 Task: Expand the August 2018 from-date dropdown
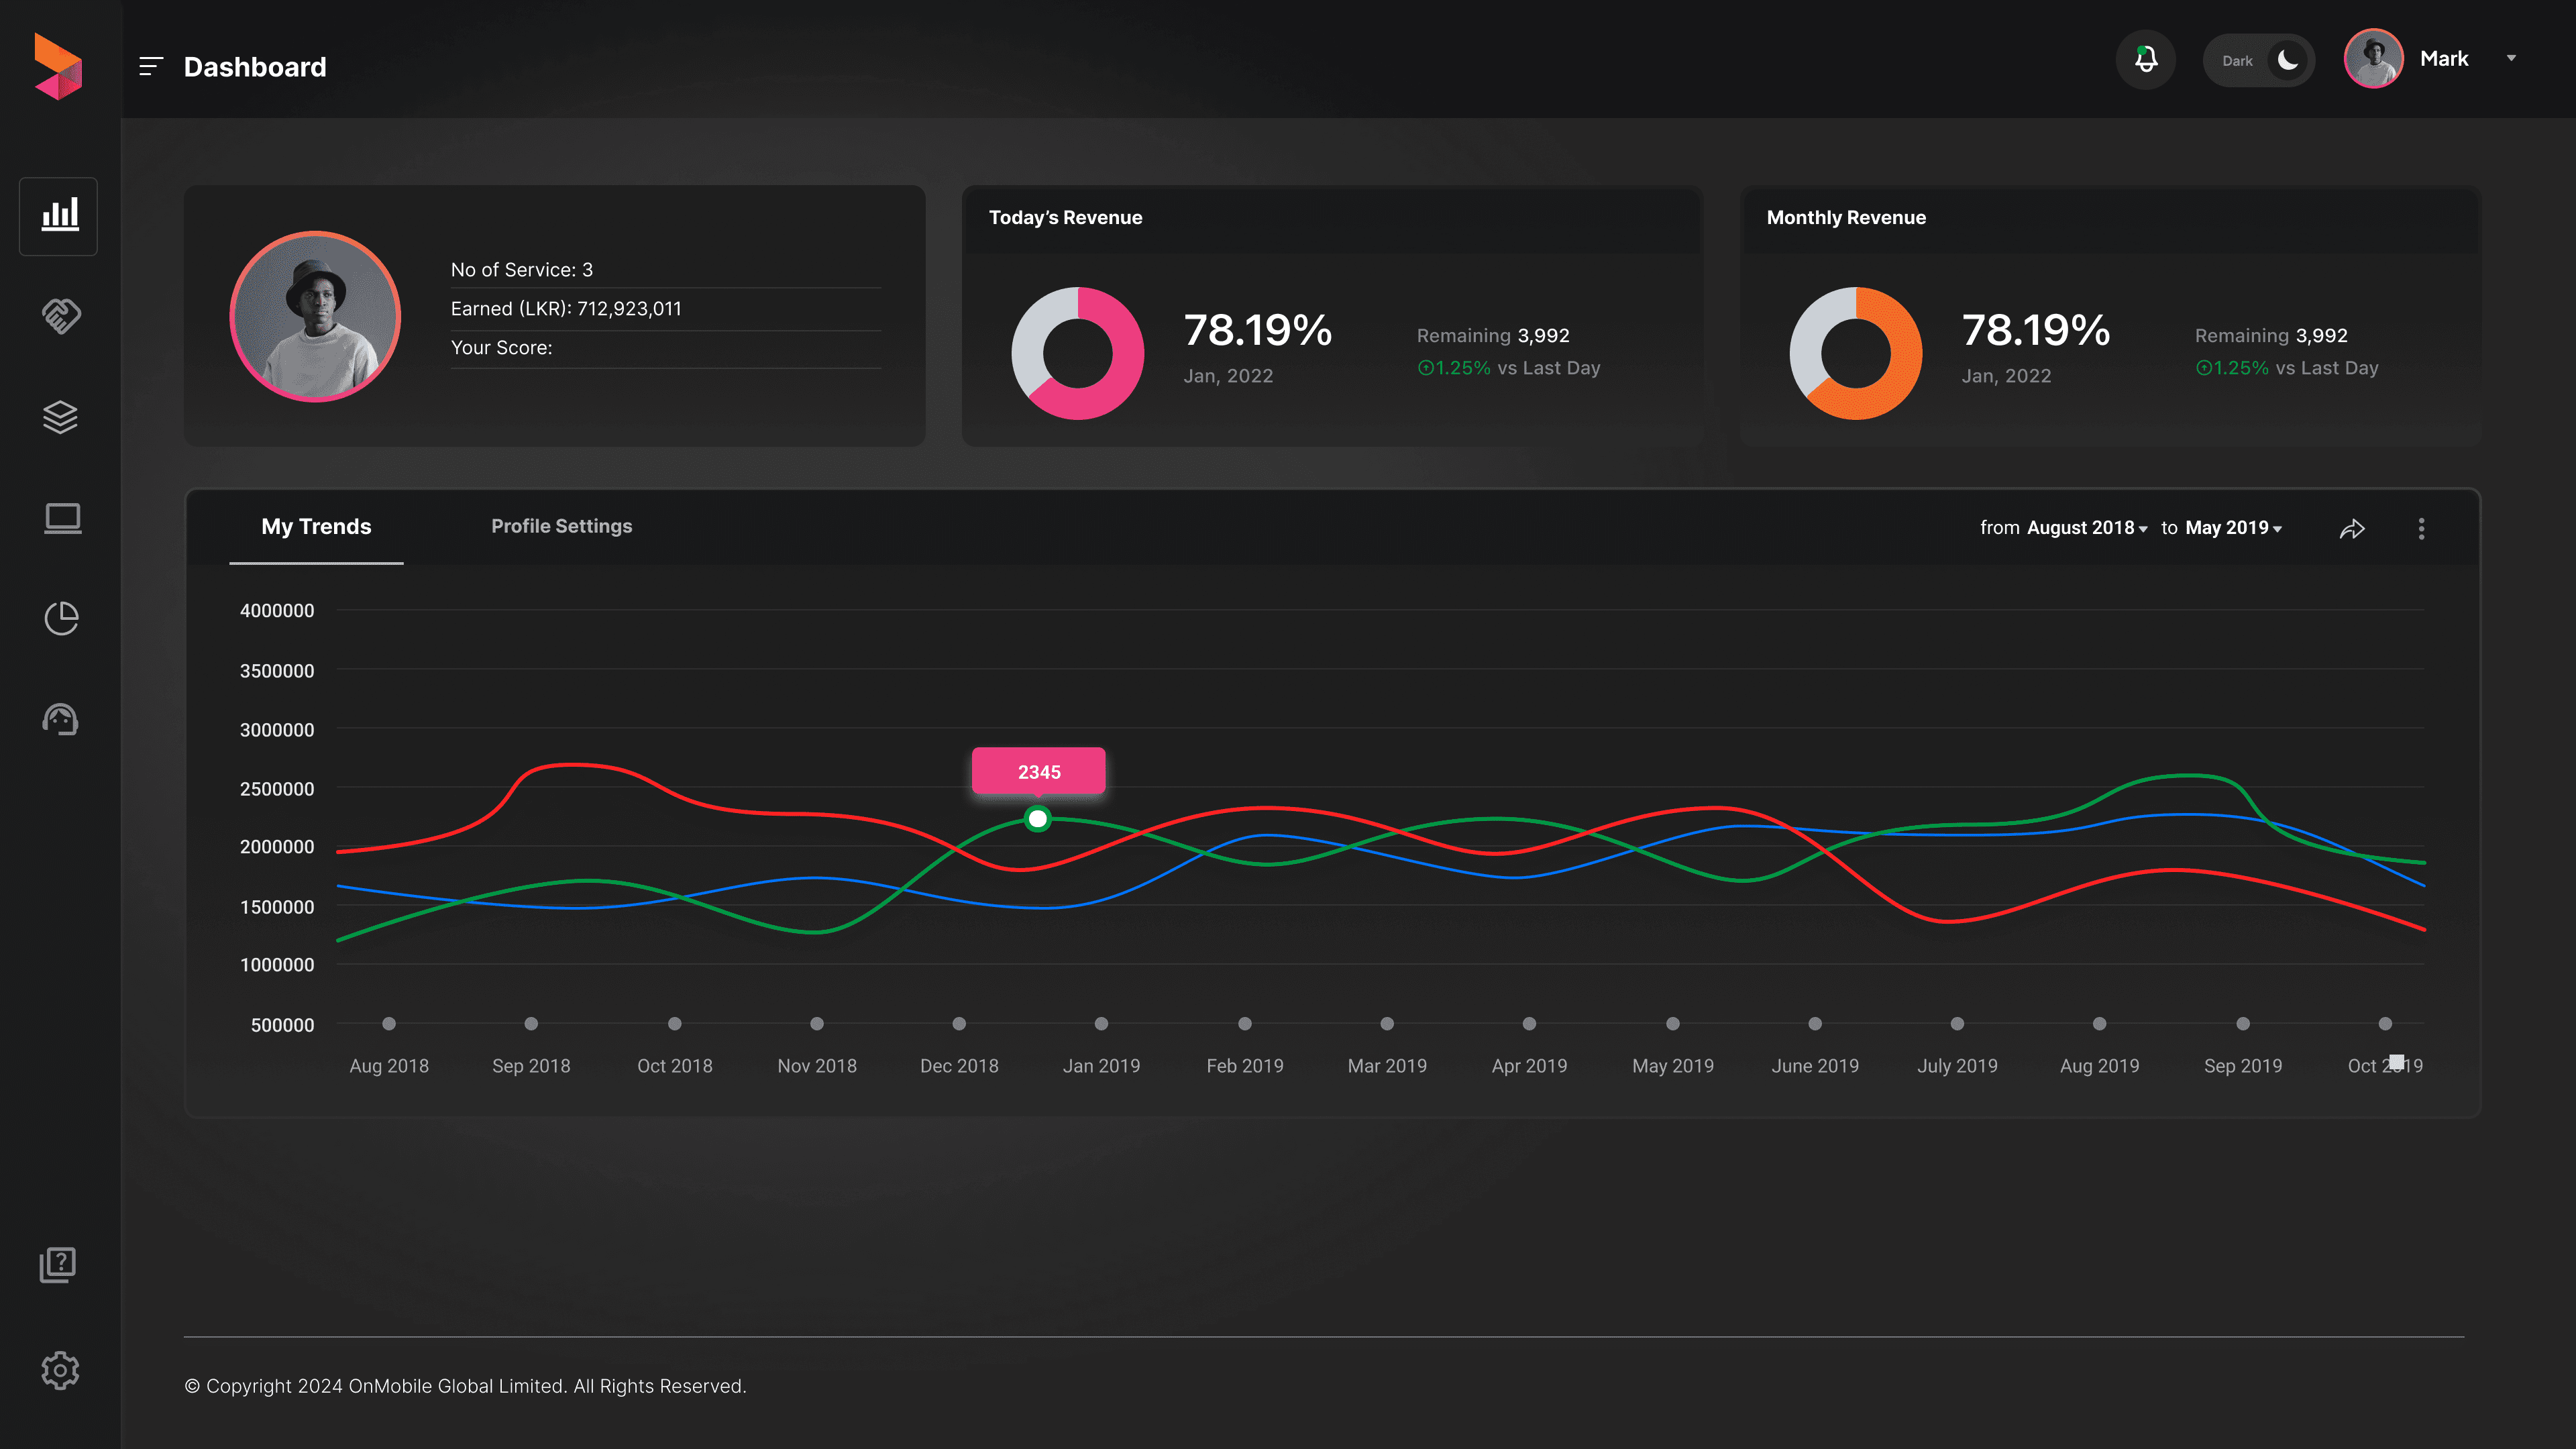click(2086, 528)
